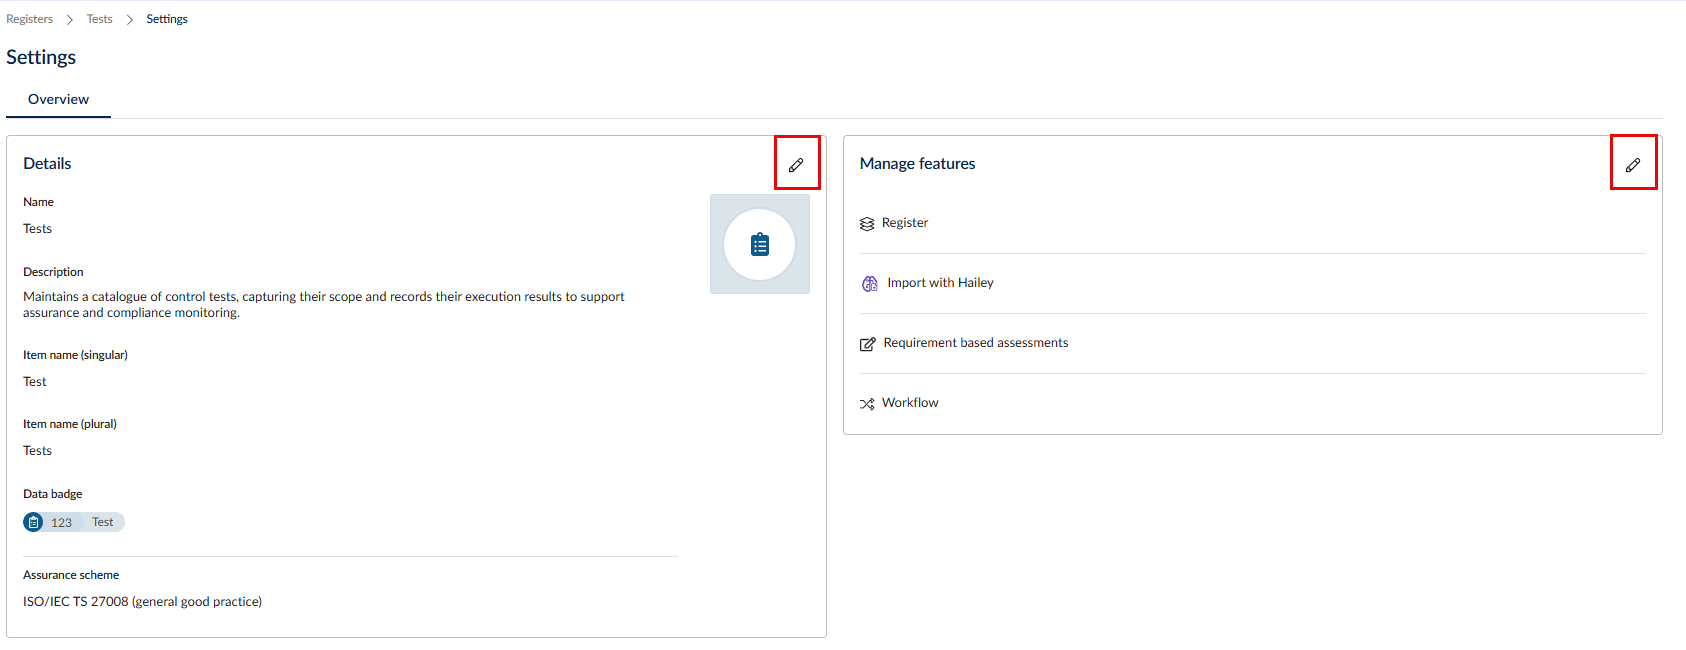Click the chevron after Tests breadcrumb
Image resolution: width=1686 pixels, height=650 pixels.
click(x=130, y=20)
